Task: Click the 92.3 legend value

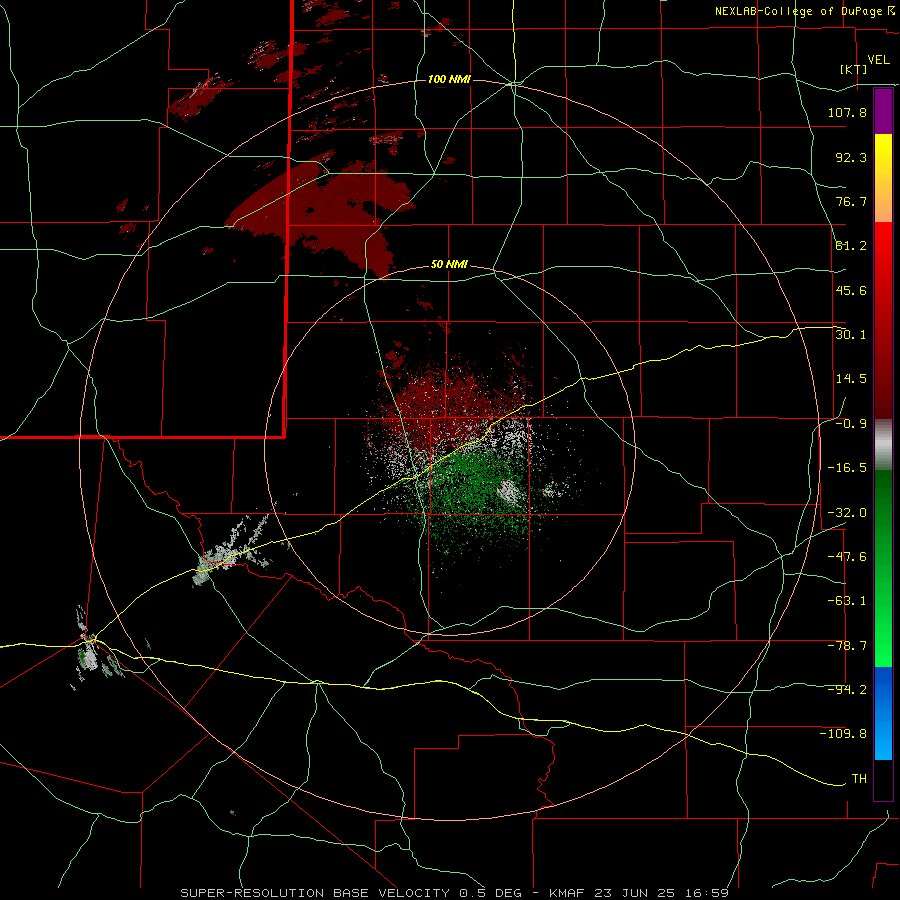Action: click(x=851, y=157)
